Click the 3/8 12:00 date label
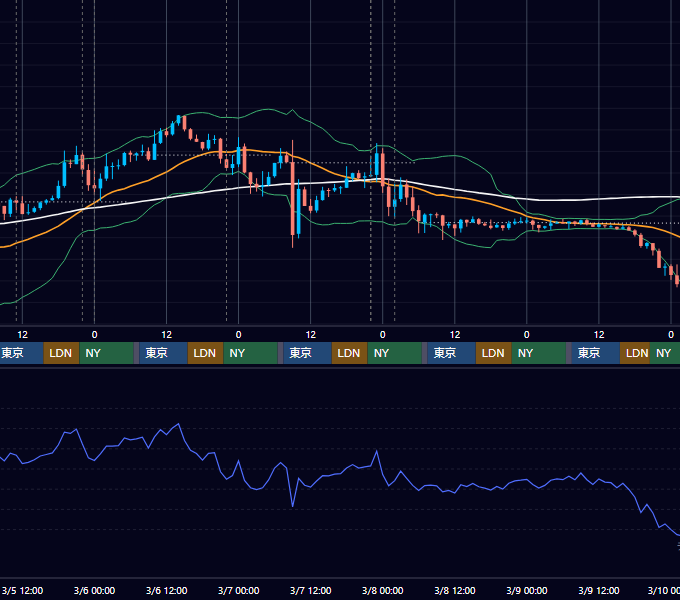Screen dimensions: 680x600 454,590
